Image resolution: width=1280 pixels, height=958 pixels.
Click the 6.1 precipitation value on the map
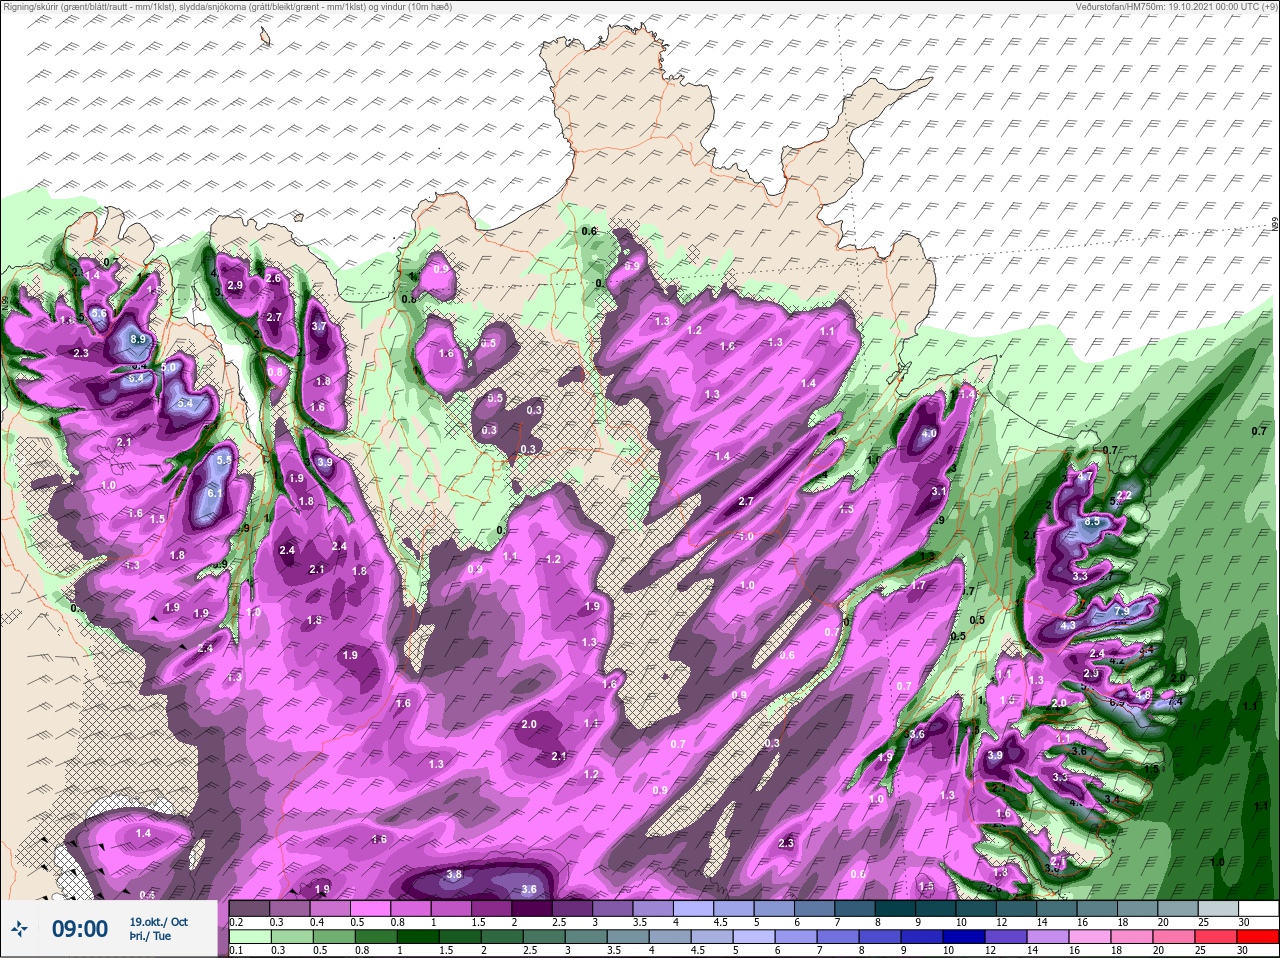pos(214,493)
